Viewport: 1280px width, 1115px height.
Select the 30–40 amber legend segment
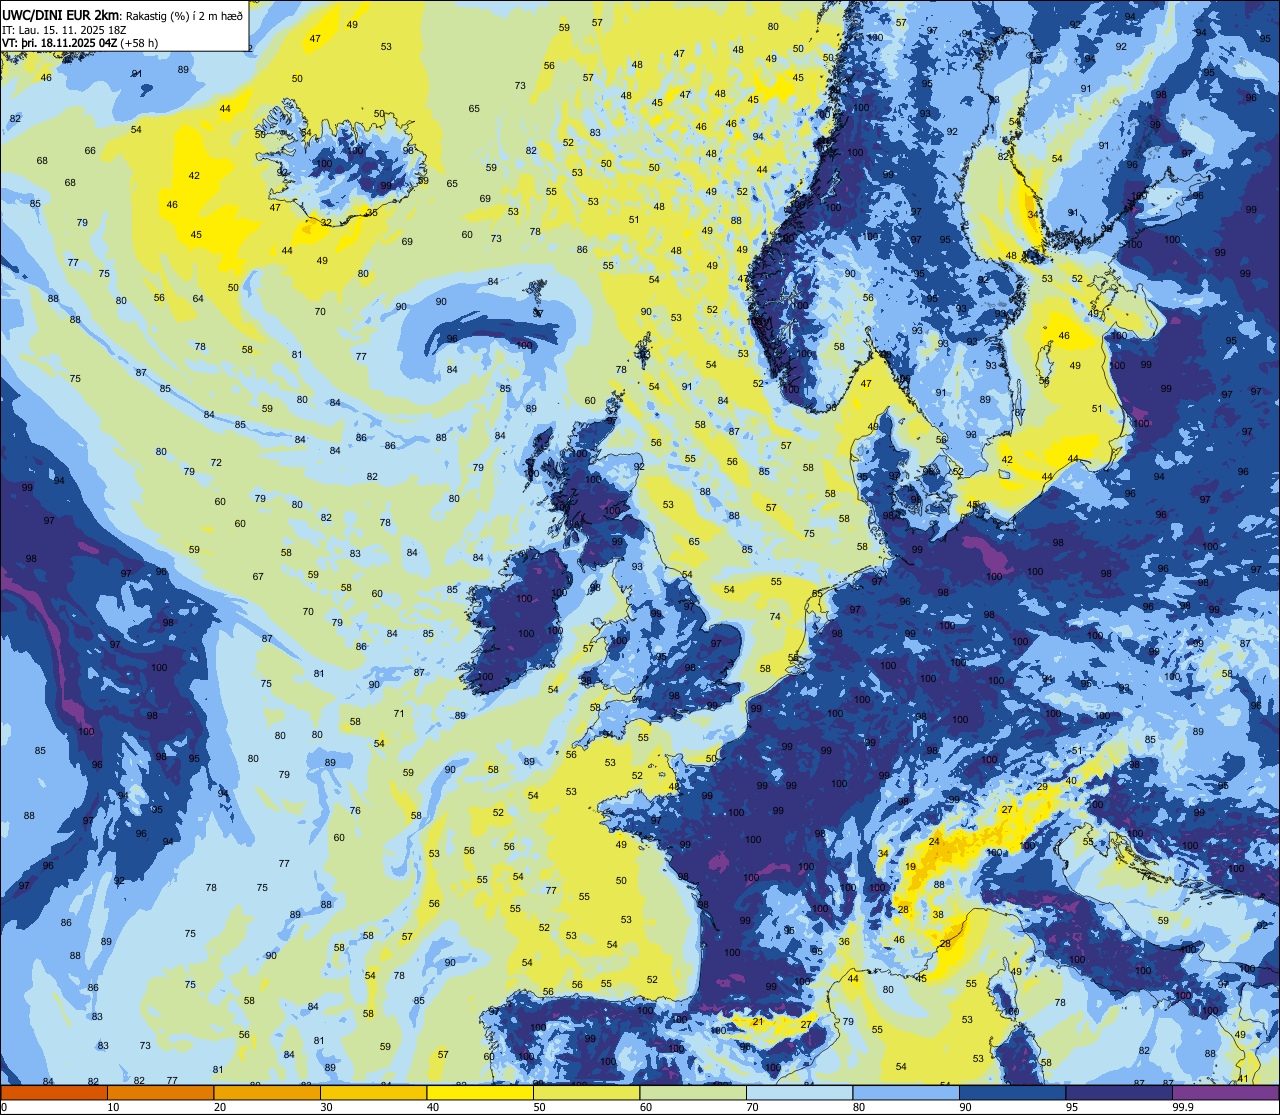[x=373, y=1093]
